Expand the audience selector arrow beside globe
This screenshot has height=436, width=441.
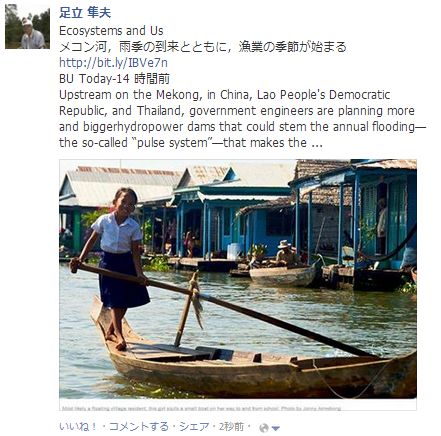[x=276, y=428]
